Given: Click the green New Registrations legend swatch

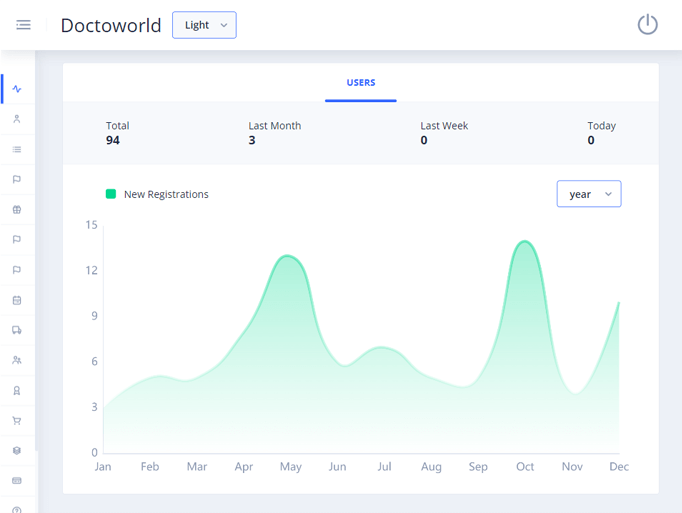Looking at the screenshot, I should pyautogui.click(x=111, y=194).
